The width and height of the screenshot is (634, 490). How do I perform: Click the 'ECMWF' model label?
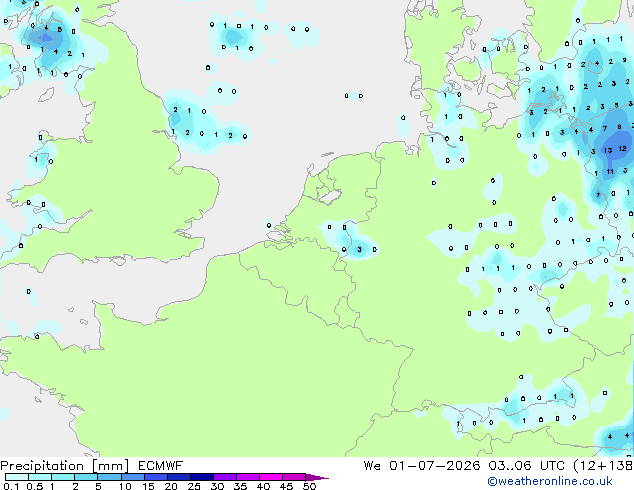[x=160, y=466]
